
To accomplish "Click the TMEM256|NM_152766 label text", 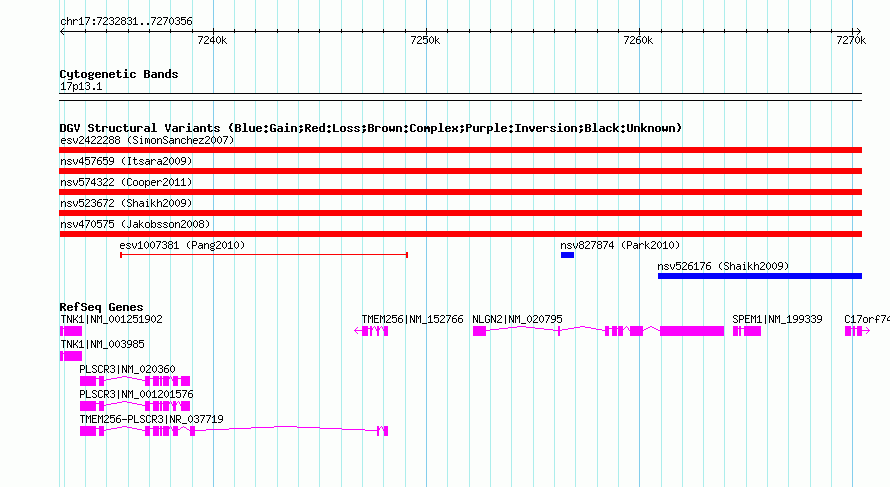I will pos(413,319).
